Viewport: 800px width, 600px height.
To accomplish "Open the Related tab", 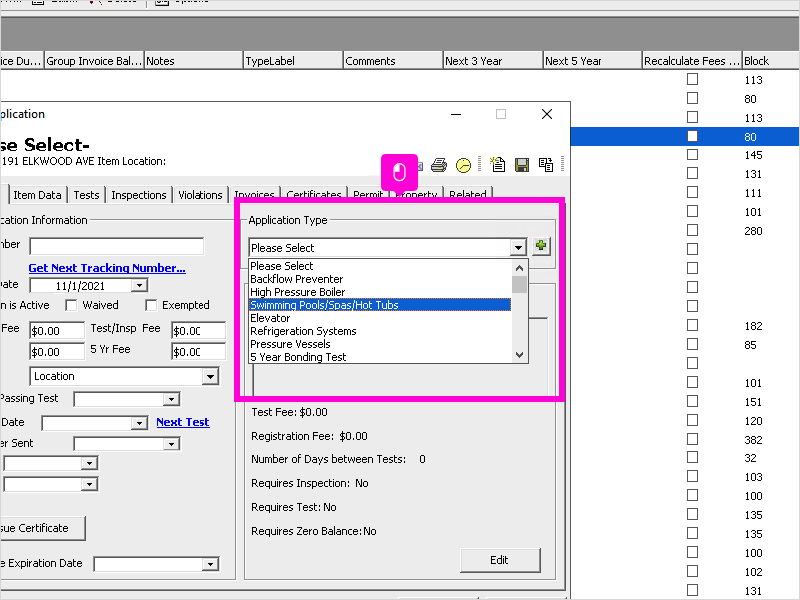I will click(468, 193).
